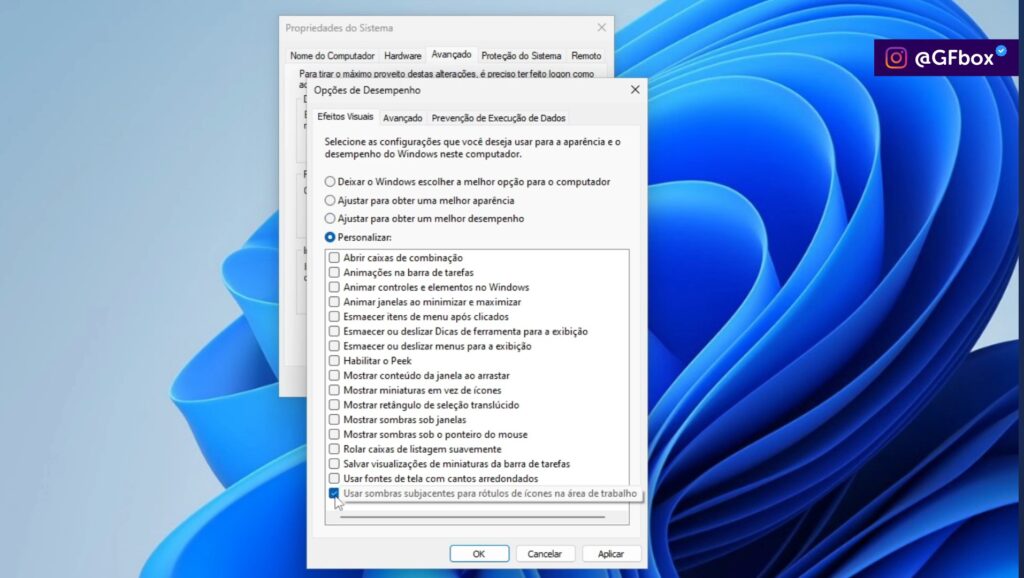Screen dimensions: 1024x578
Task: Select Proteção do Sistema tab
Action: [521, 56]
